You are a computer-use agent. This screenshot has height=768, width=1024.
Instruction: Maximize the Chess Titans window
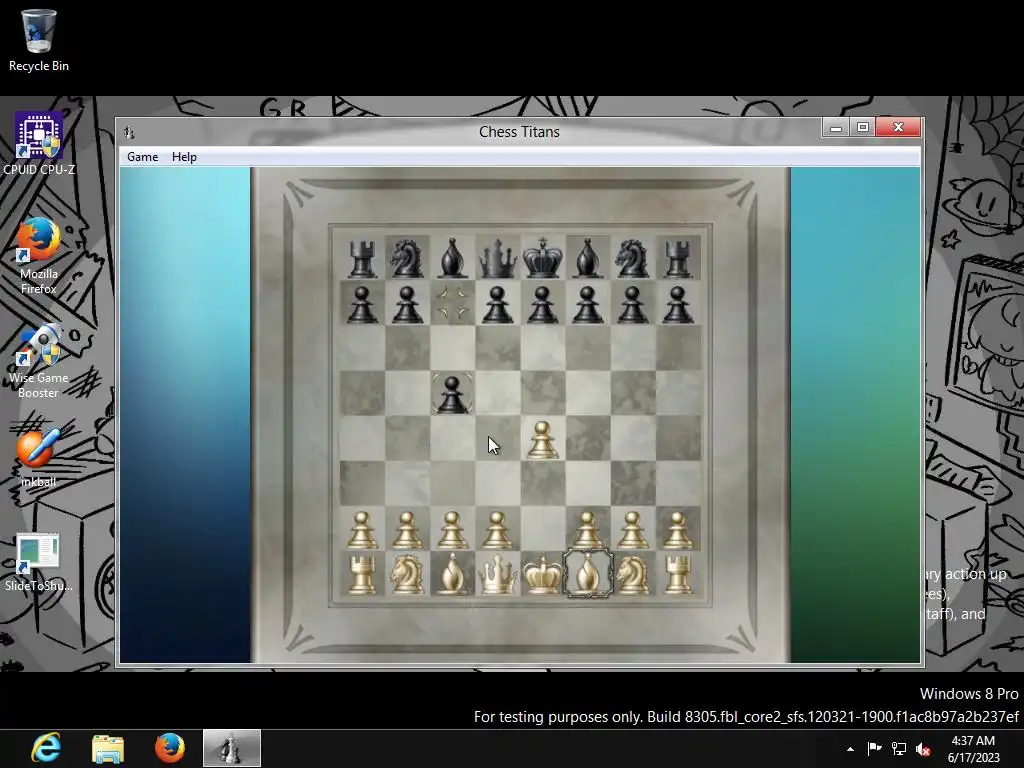click(x=863, y=127)
